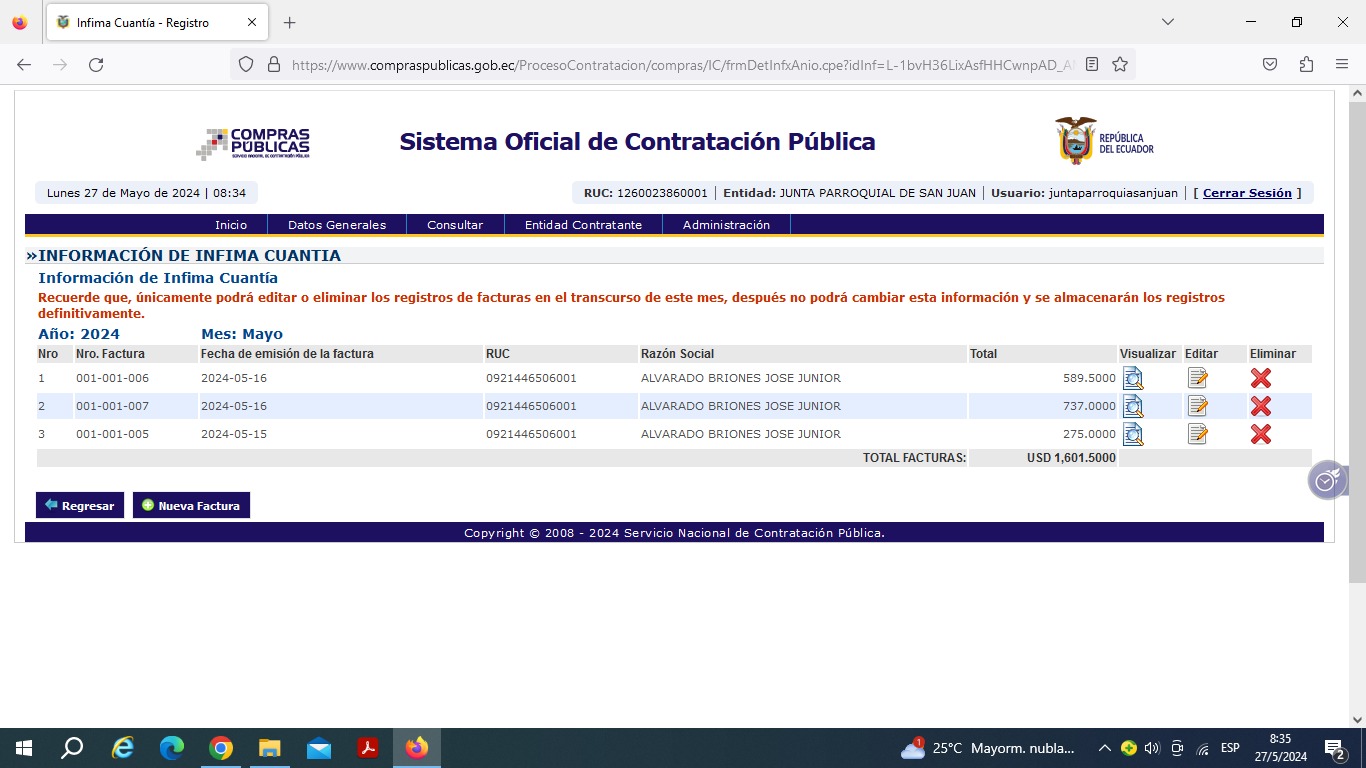Toggle reader view in address bar

coord(1092,64)
